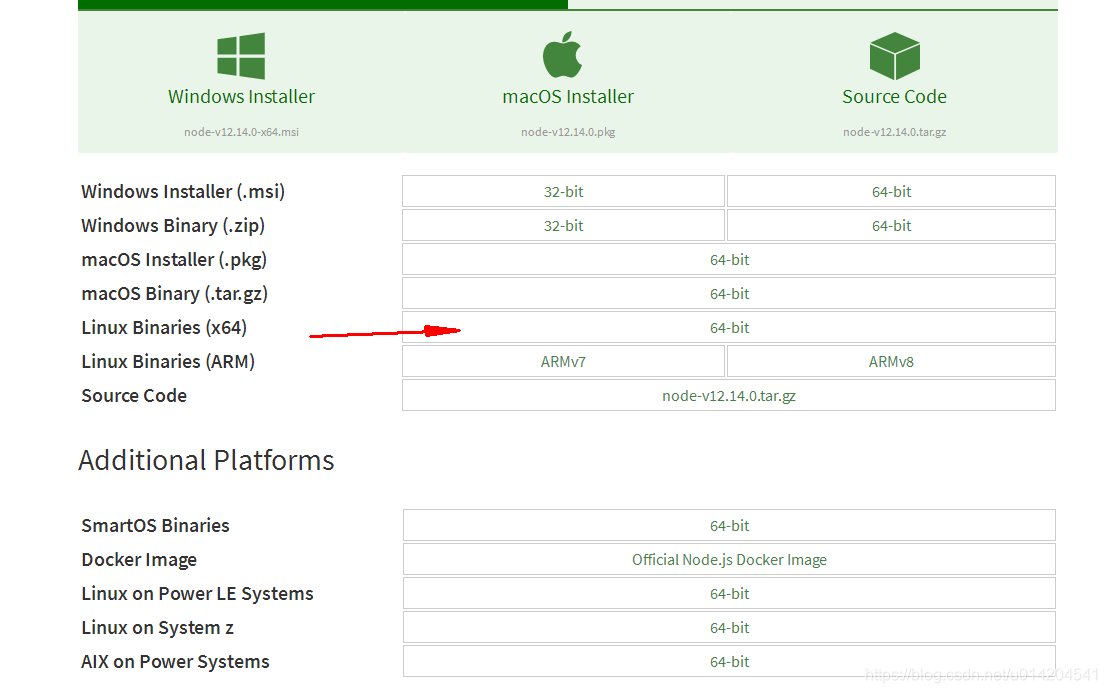The height and width of the screenshot is (693, 1107).
Task: Open the Source Code heading link
Action: pyautogui.click(x=894, y=97)
